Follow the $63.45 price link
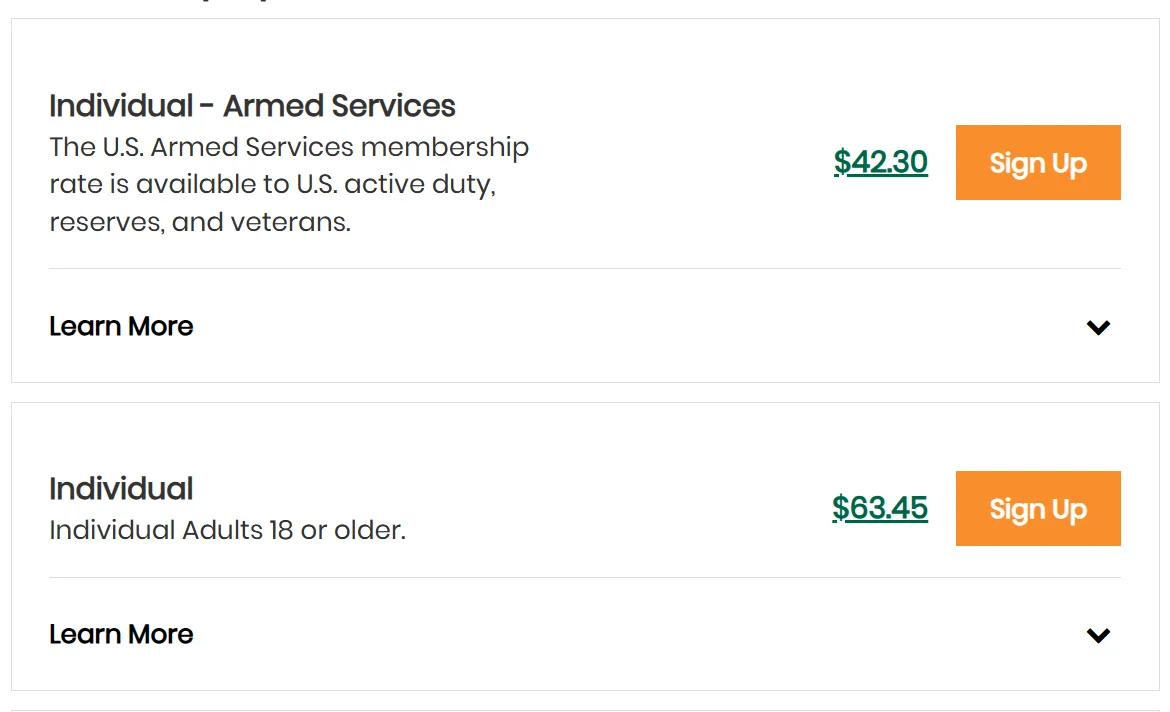This screenshot has width=1170, height=712. (x=879, y=508)
